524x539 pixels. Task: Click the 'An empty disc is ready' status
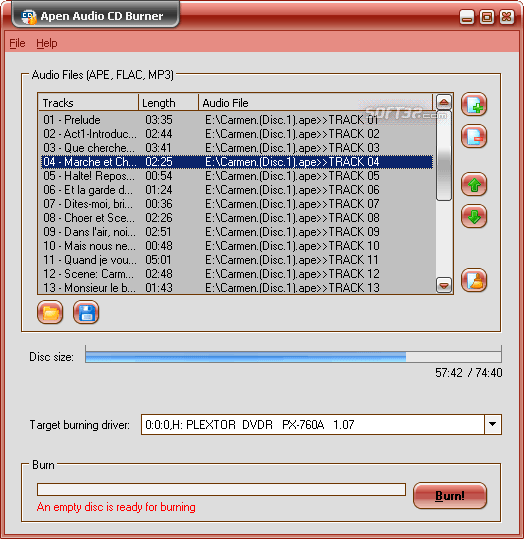click(x=116, y=507)
